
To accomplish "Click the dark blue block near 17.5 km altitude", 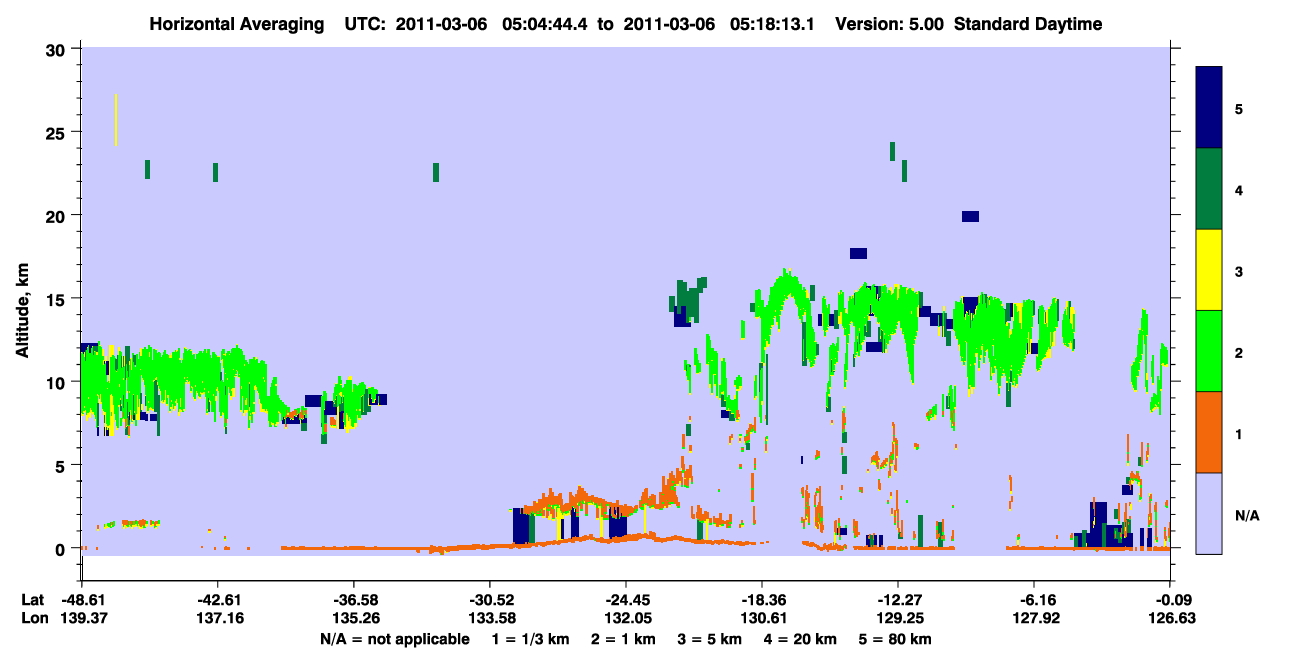I will (x=858, y=253).
